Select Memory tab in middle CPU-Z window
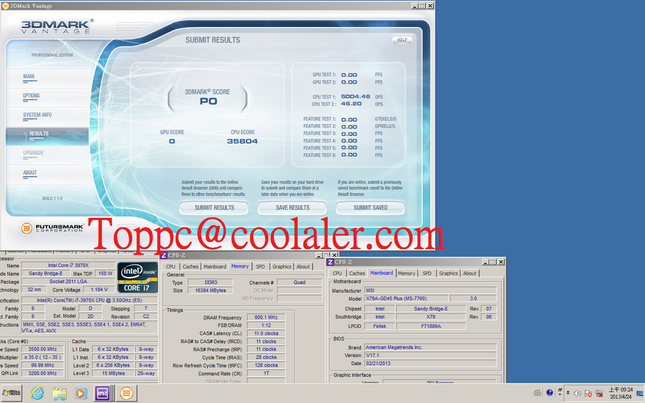This screenshot has height=403, width=645. pyautogui.click(x=240, y=266)
